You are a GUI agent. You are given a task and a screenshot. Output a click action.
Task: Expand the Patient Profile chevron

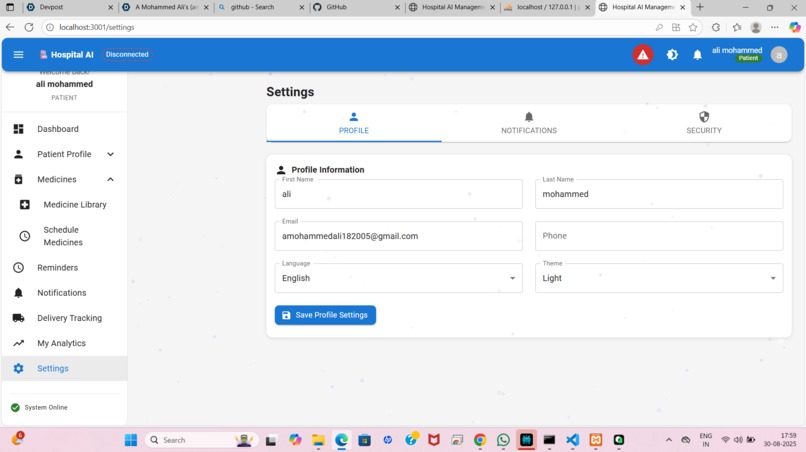[x=111, y=154]
